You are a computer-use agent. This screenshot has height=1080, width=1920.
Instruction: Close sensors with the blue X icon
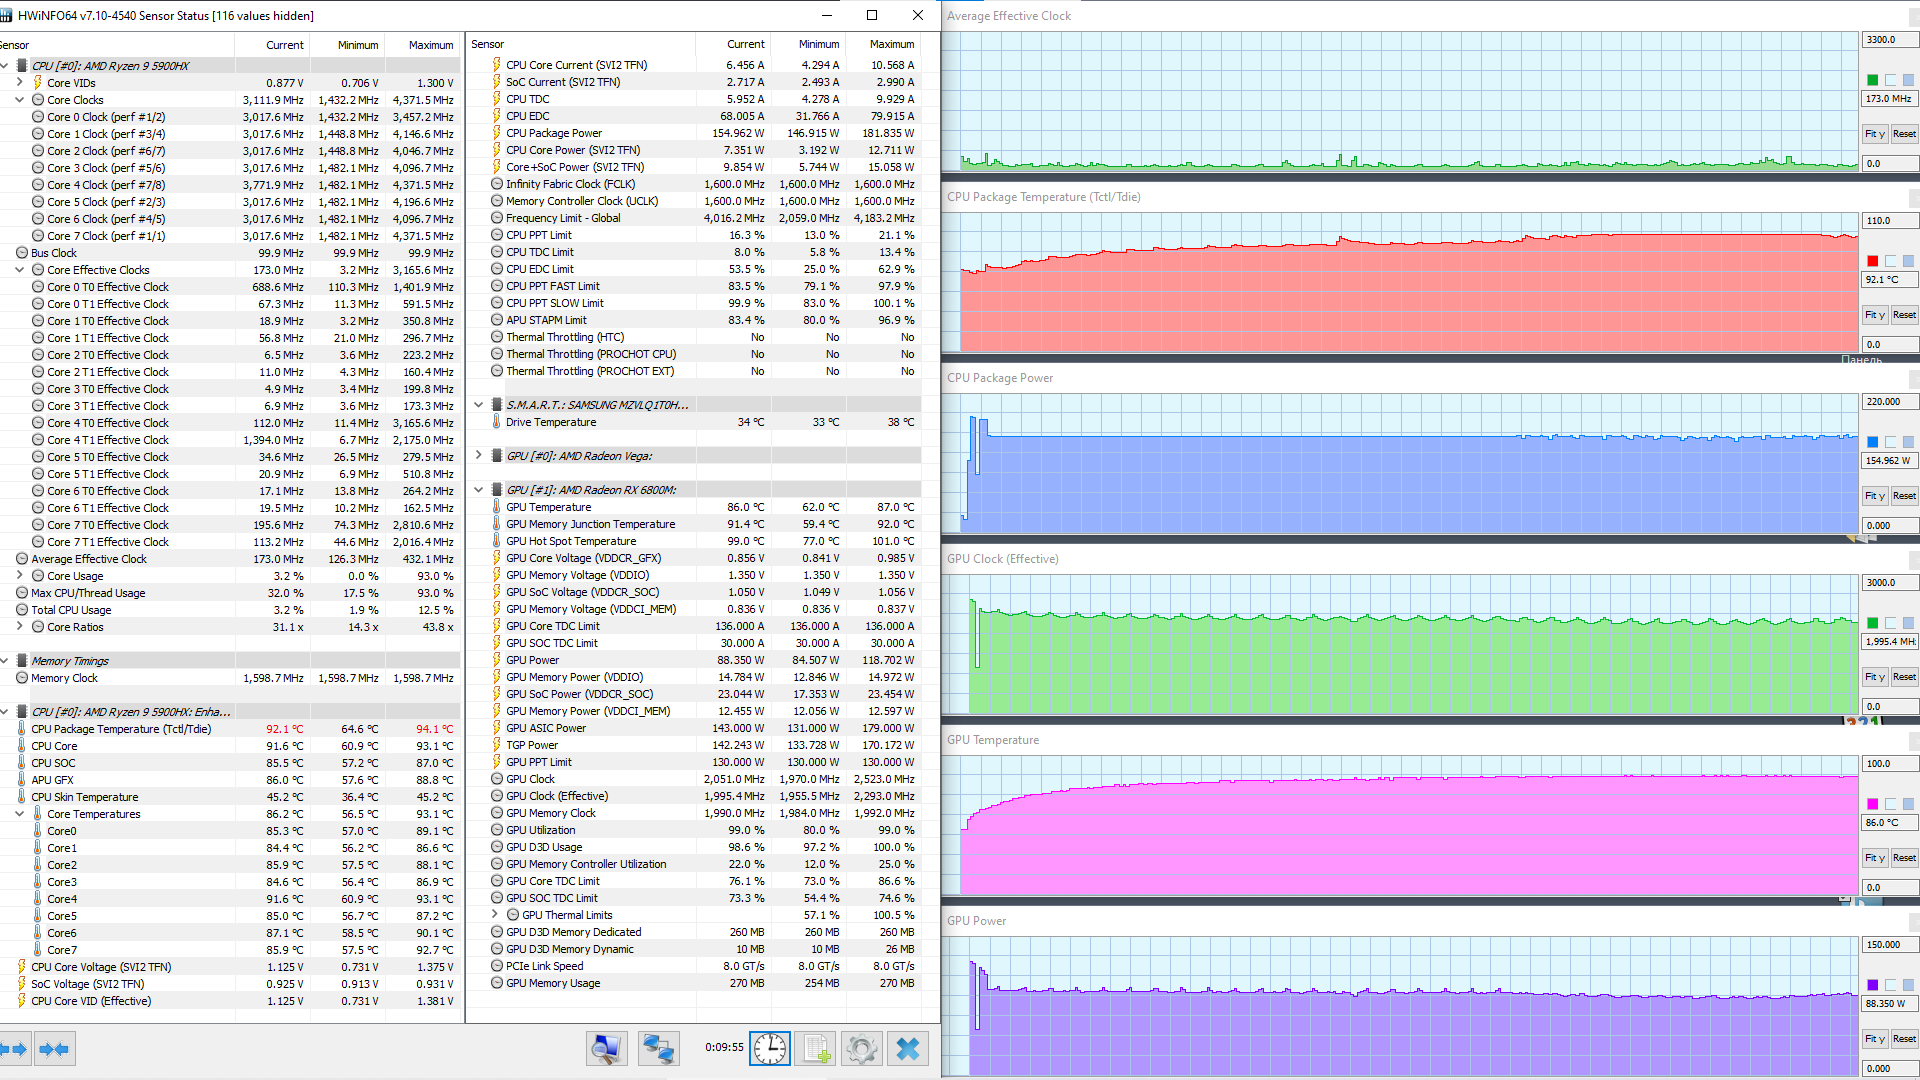tap(908, 1048)
